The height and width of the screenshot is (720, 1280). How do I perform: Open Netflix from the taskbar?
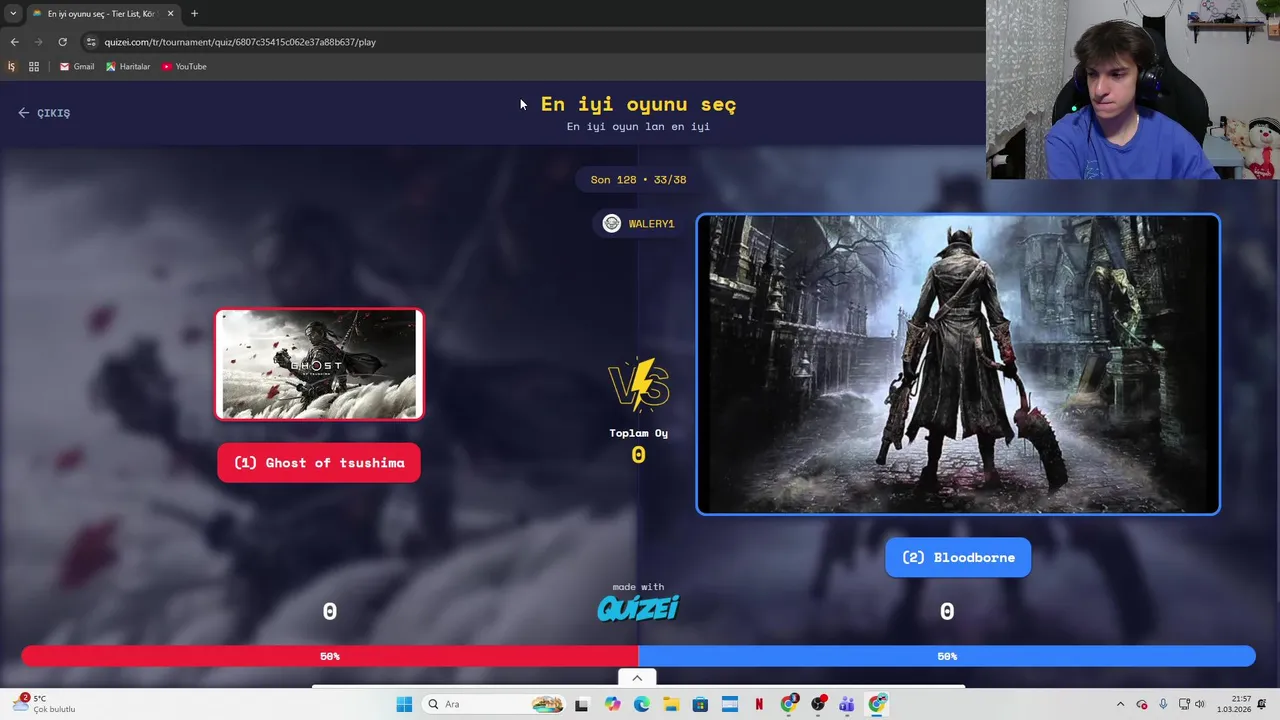coord(759,704)
